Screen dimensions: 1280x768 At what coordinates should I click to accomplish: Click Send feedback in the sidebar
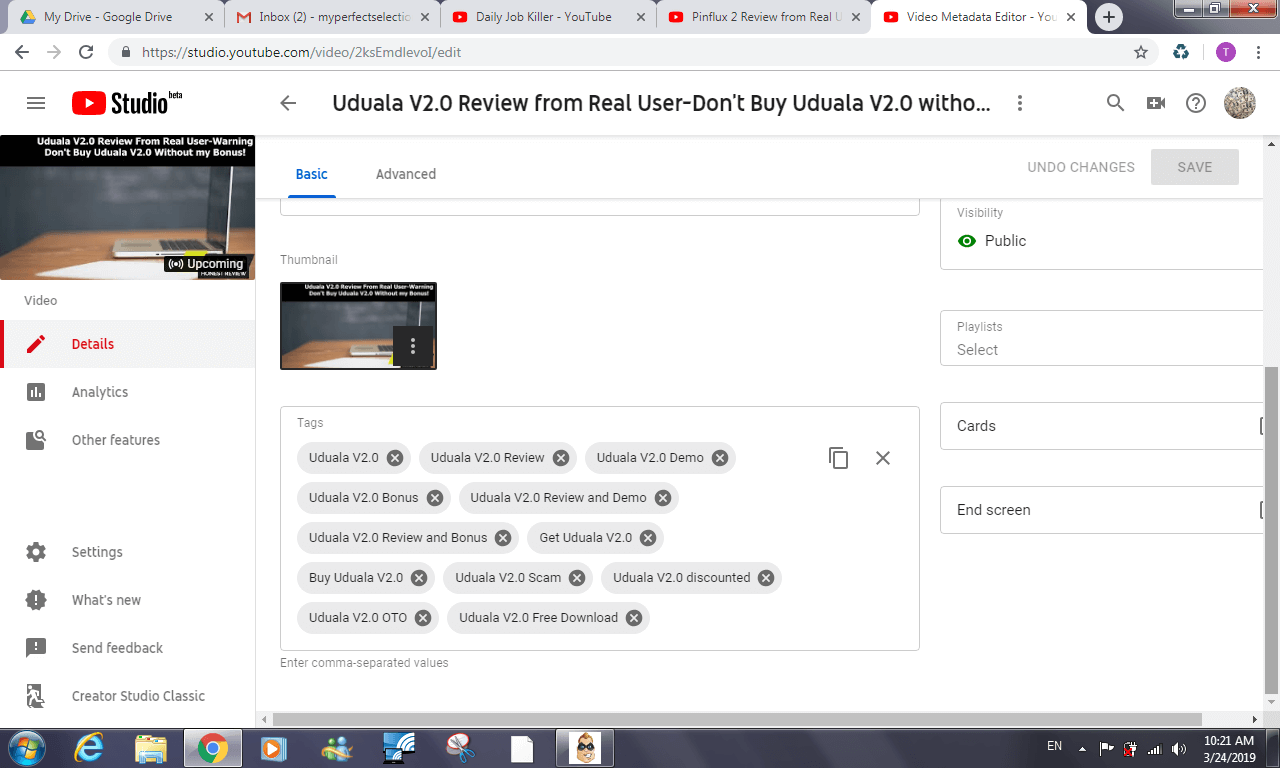pyautogui.click(x=128, y=648)
